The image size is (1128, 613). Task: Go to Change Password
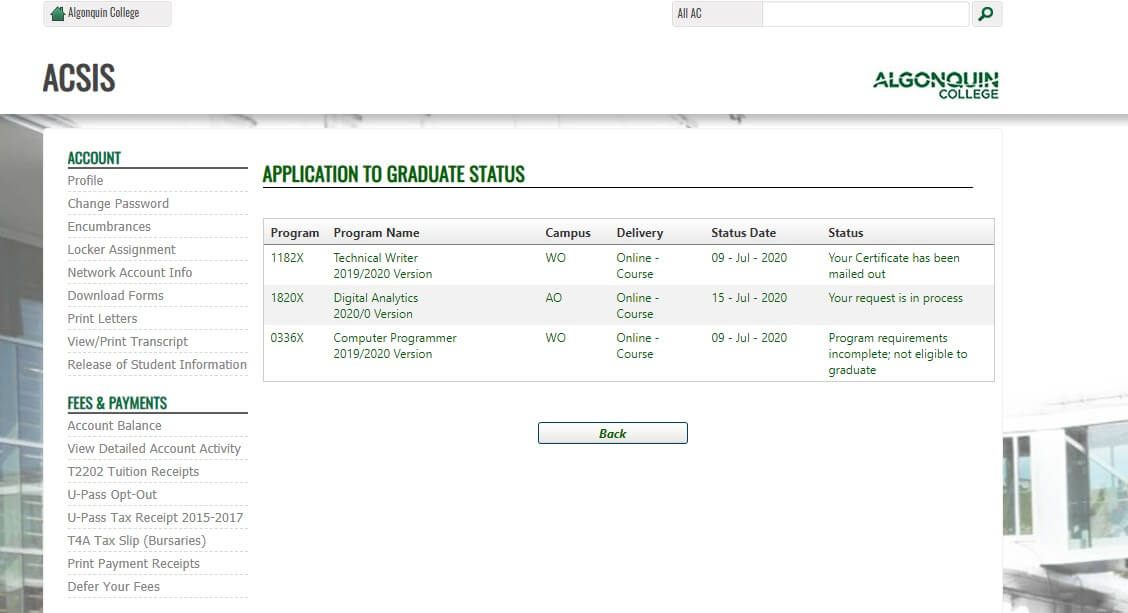[118, 204]
